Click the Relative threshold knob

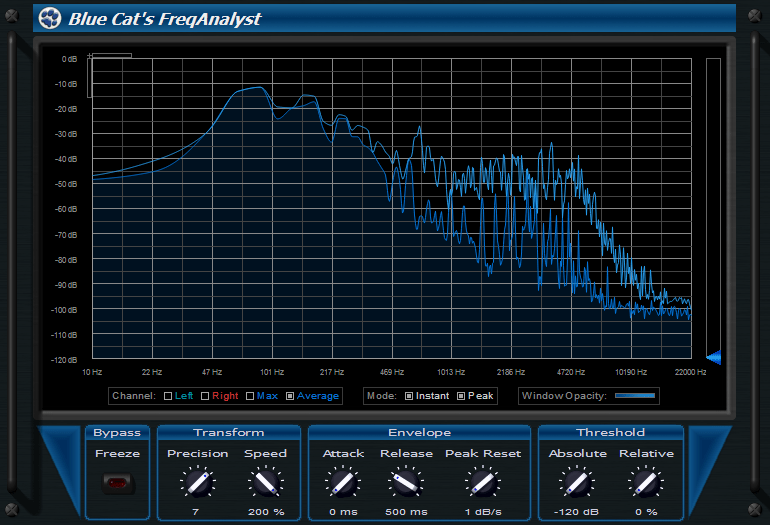coord(645,484)
